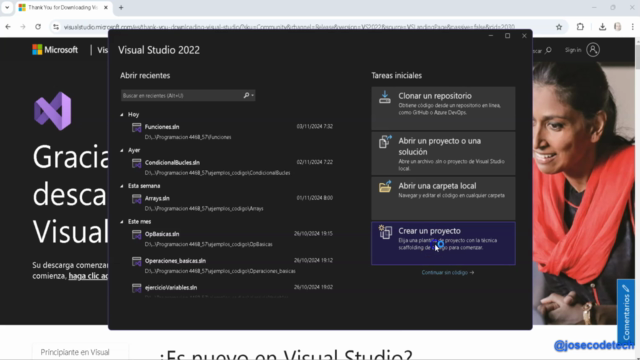Open the Comentarios feedback button
This screenshot has width=640, height=360.
(626, 313)
